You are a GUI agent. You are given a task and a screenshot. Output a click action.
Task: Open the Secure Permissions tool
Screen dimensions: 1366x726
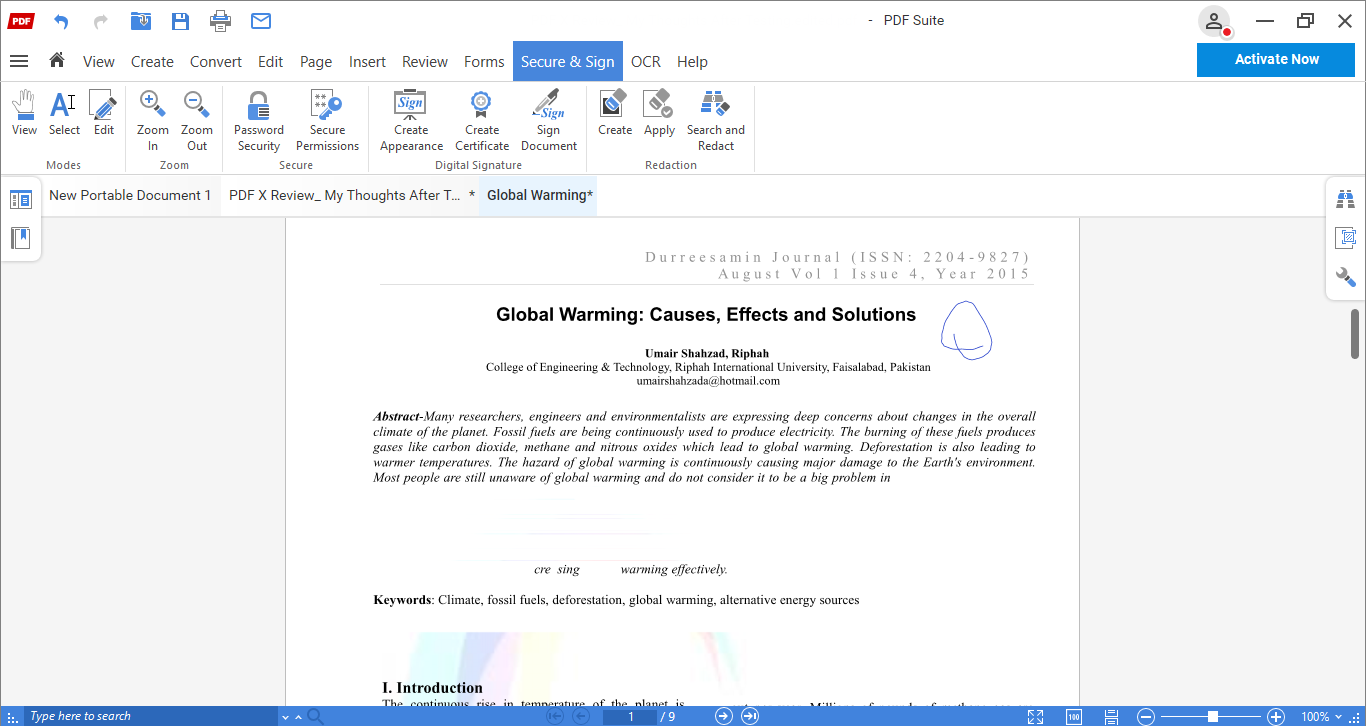pyautogui.click(x=327, y=118)
